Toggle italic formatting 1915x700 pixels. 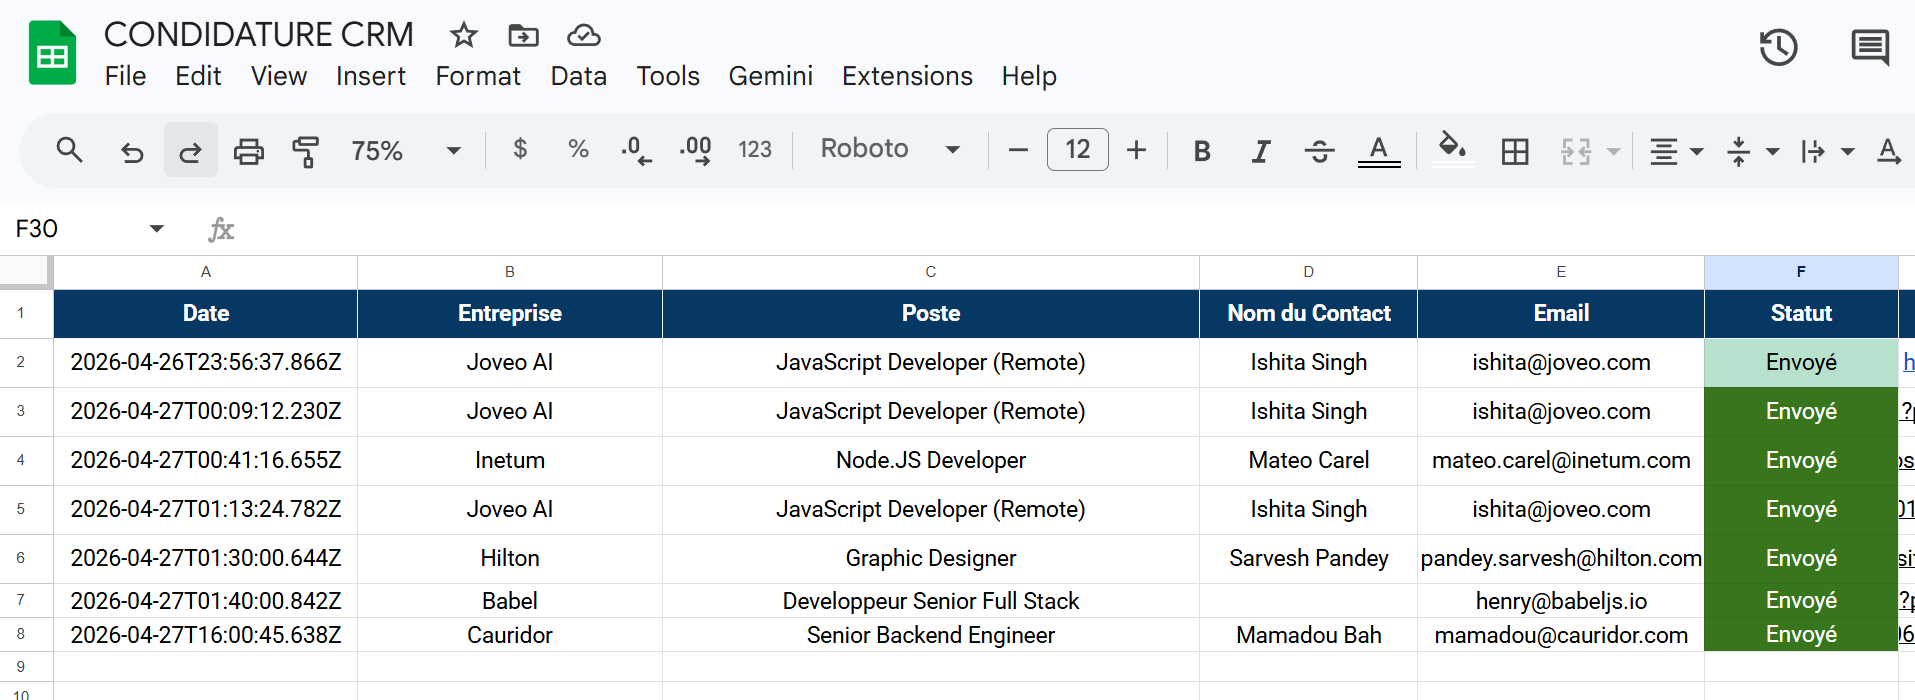click(1261, 151)
